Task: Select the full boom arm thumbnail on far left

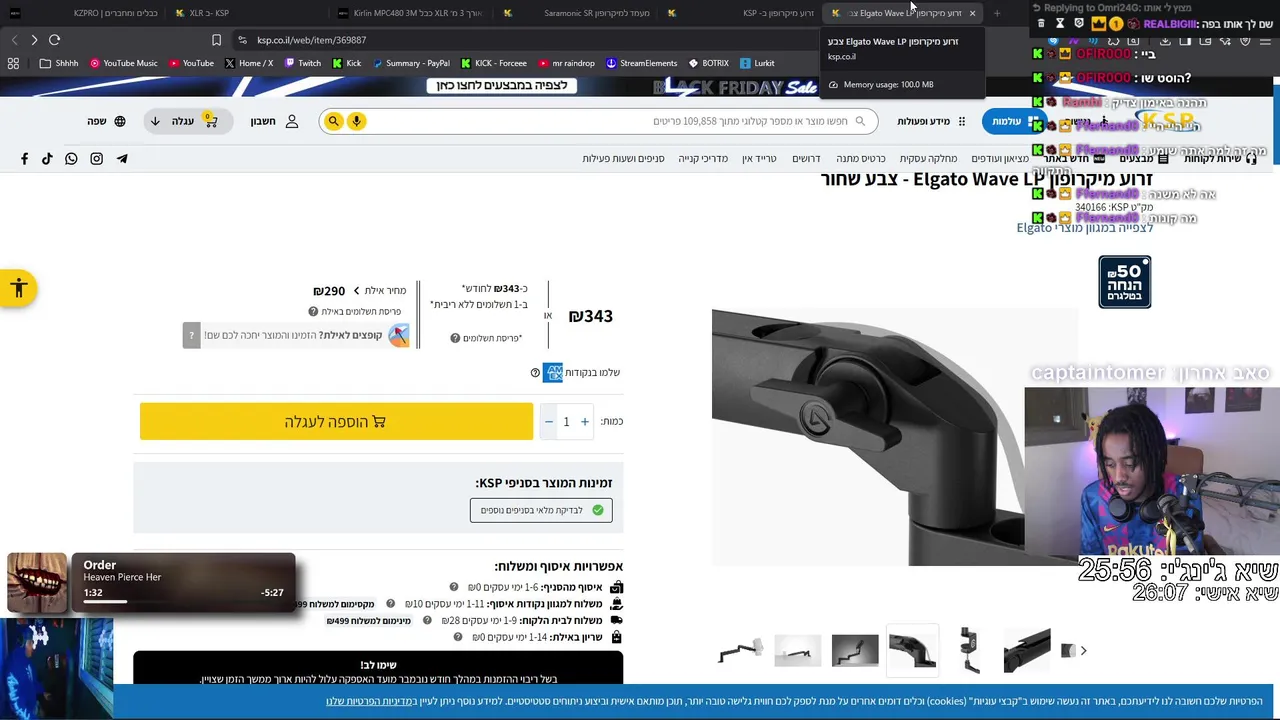Action: pyautogui.click(x=741, y=650)
